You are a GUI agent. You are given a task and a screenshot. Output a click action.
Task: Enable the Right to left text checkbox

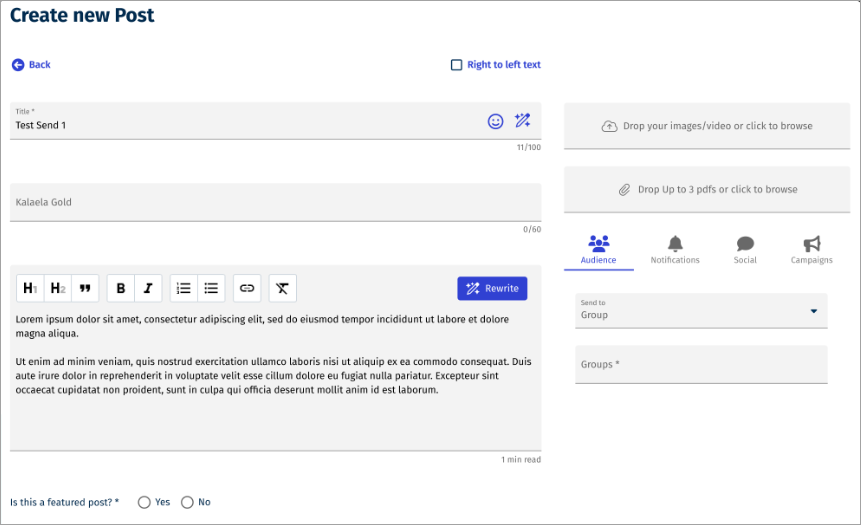coord(457,65)
